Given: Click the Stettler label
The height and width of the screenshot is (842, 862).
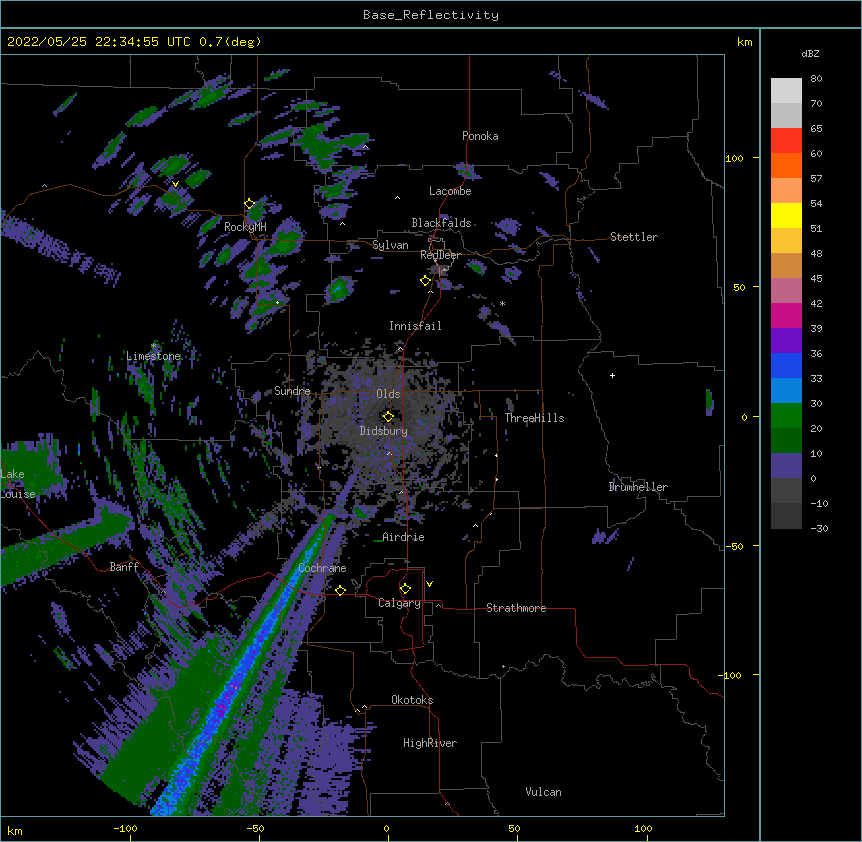Looking at the screenshot, I should coord(634,237).
